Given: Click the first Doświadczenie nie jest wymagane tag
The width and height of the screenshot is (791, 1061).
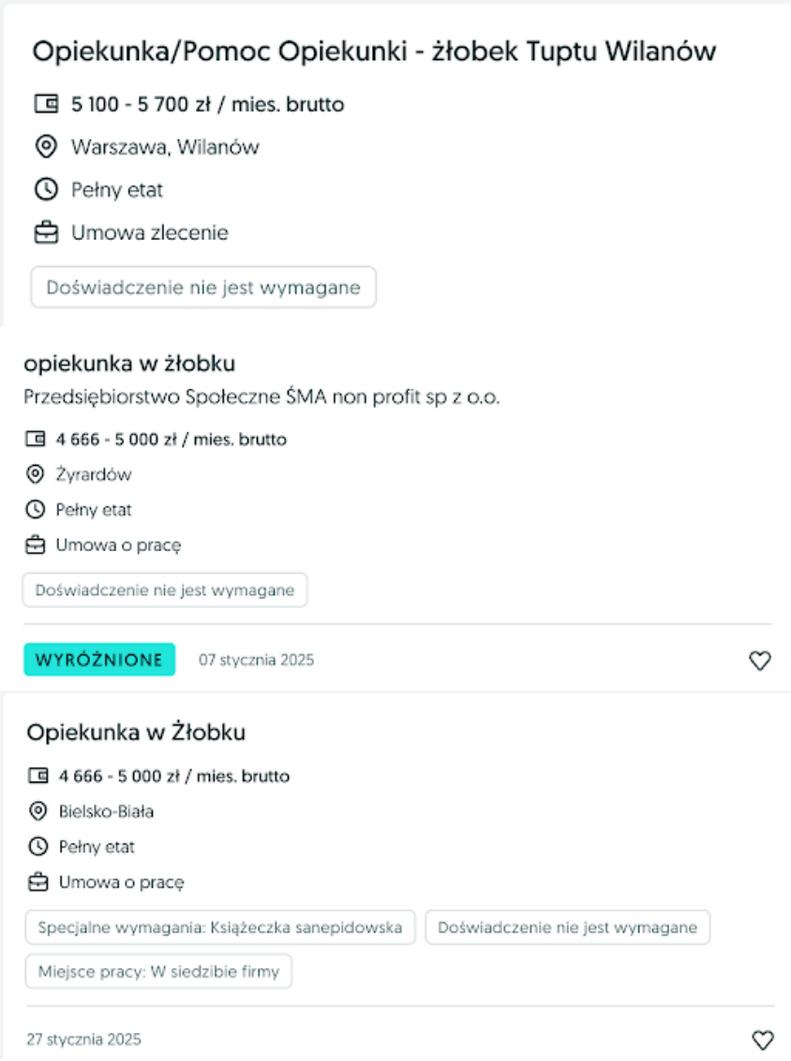Looking at the screenshot, I should coord(203,287).
